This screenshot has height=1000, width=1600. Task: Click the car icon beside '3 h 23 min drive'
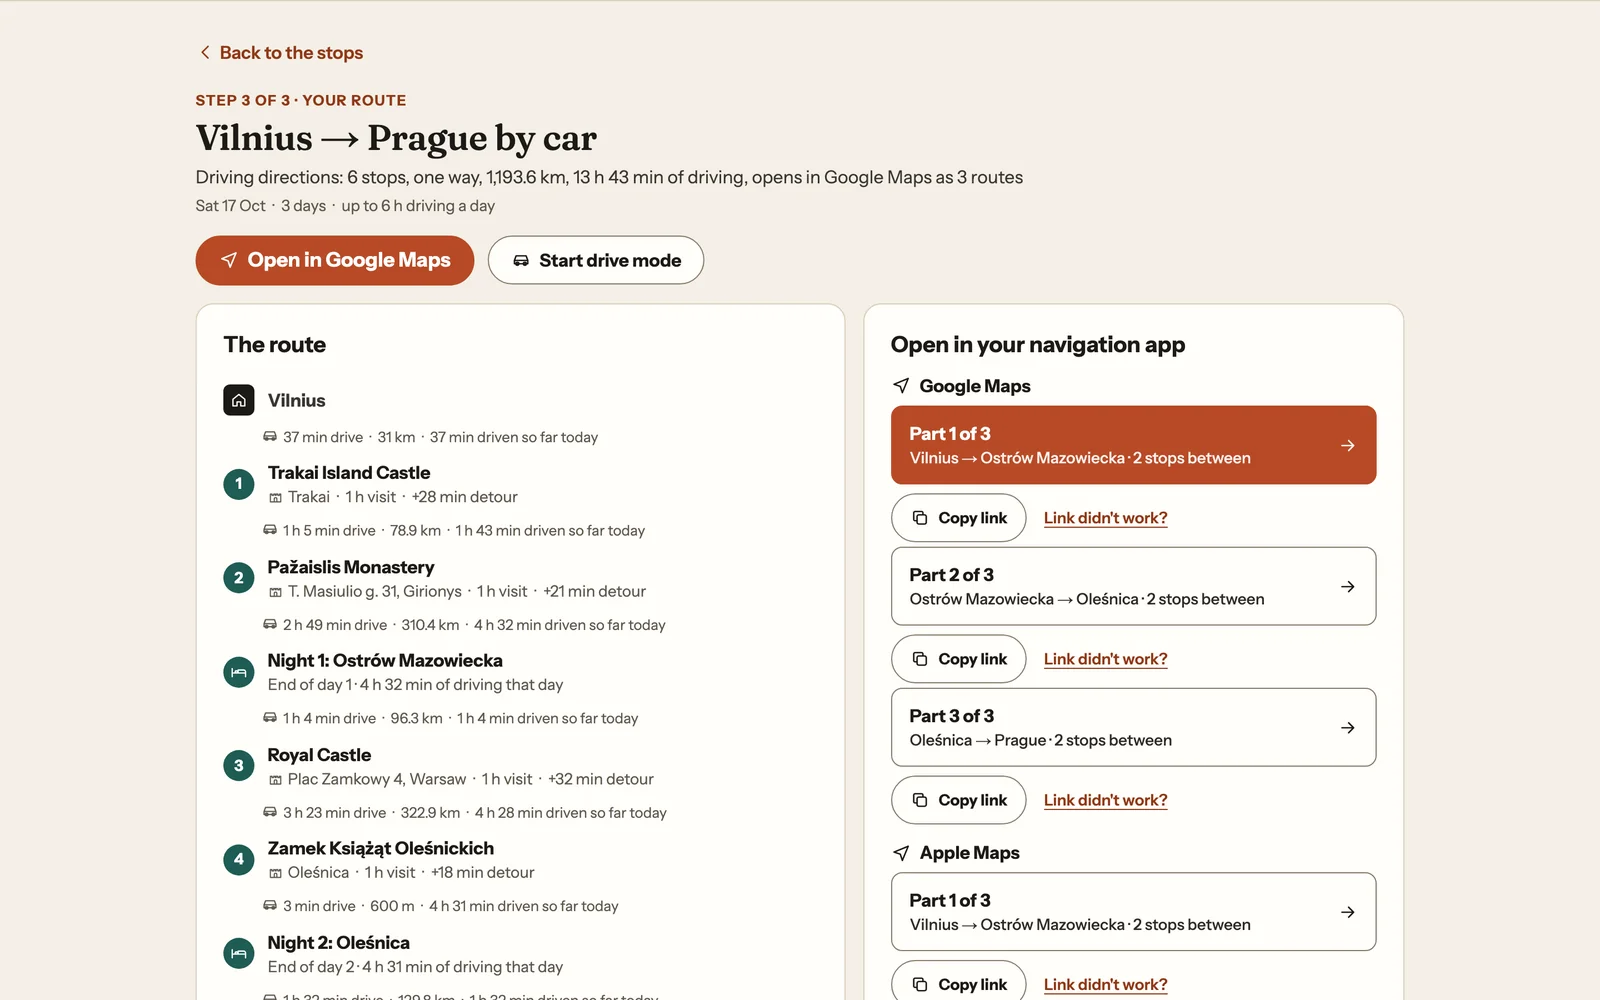[270, 812]
